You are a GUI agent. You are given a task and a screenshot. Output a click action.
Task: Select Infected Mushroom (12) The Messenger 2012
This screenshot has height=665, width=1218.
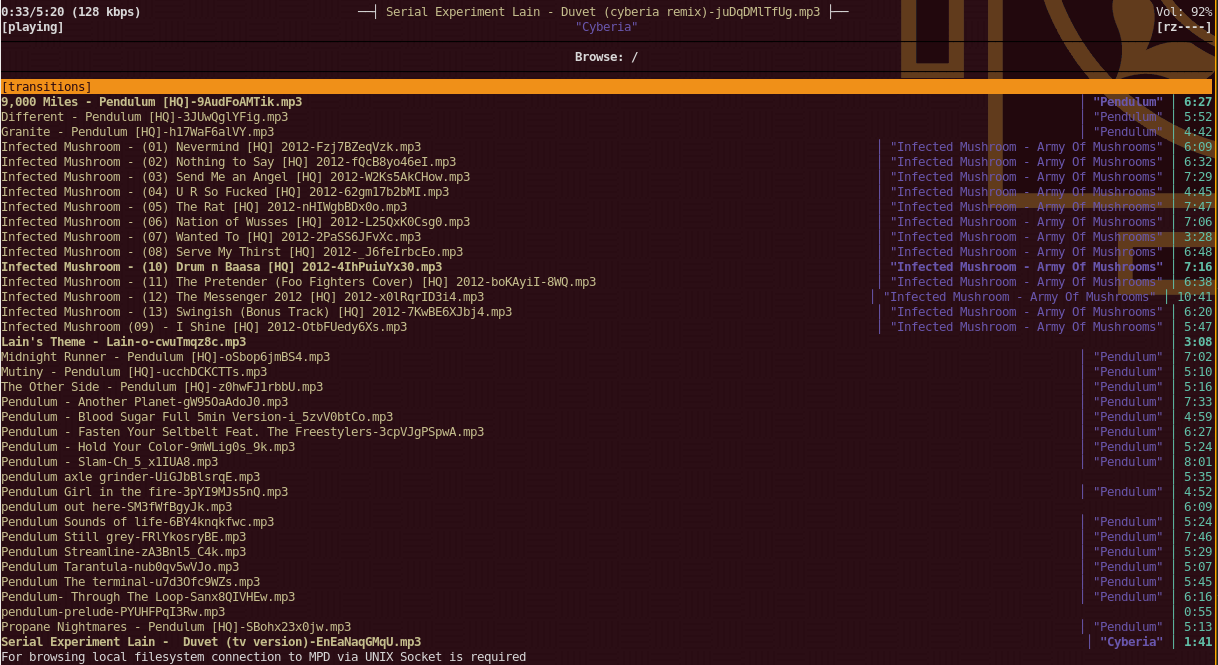607,297
